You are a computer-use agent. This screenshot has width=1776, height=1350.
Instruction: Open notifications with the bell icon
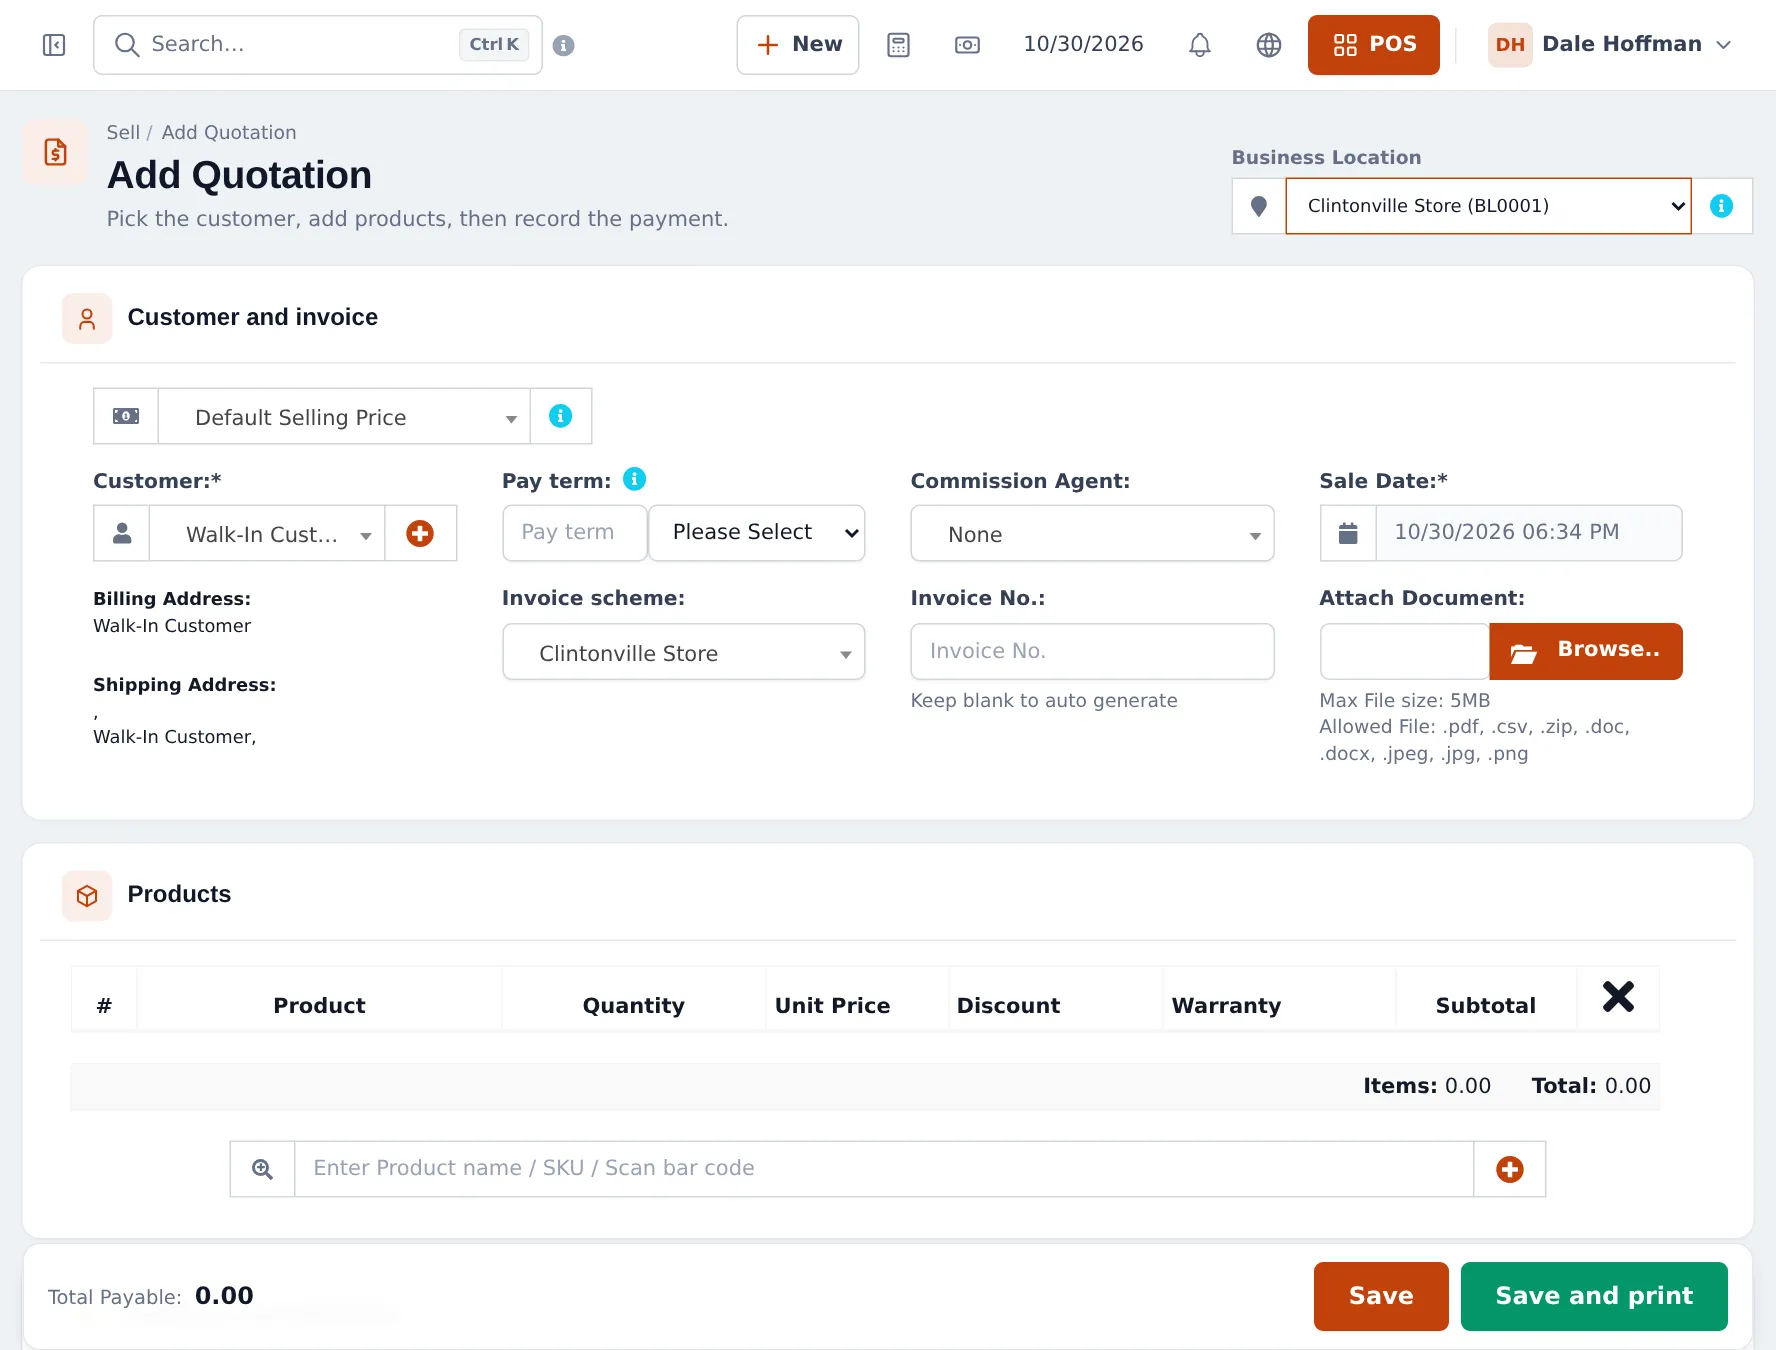pyautogui.click(x=1200, y=45)
